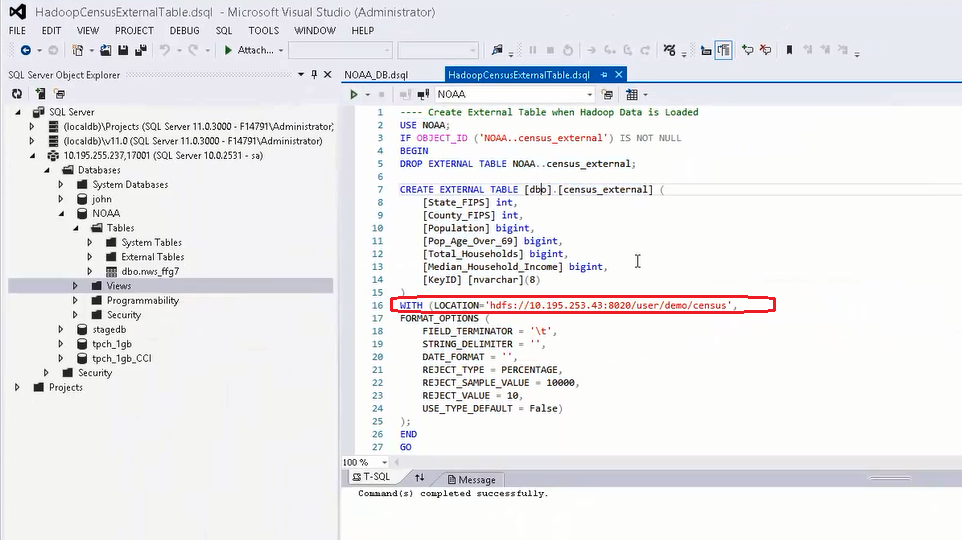Image resolution: width=962 pixels, height=540 pixels.
Task: Open the TOOLS menu
Action: point(264,31)
